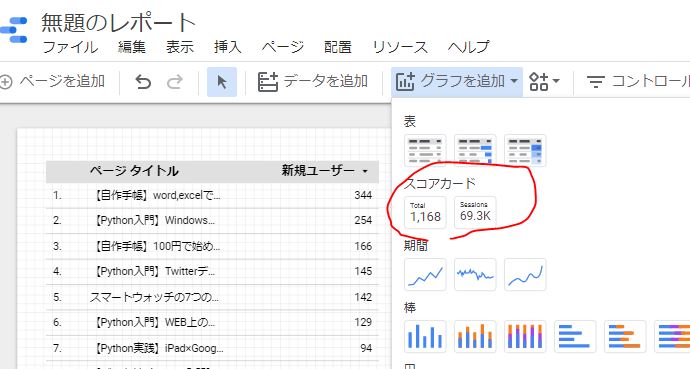This screenshot has height=369, width=690.
Task: Click row 4 【Python入門】Twitterデ…
Action: 212,271
